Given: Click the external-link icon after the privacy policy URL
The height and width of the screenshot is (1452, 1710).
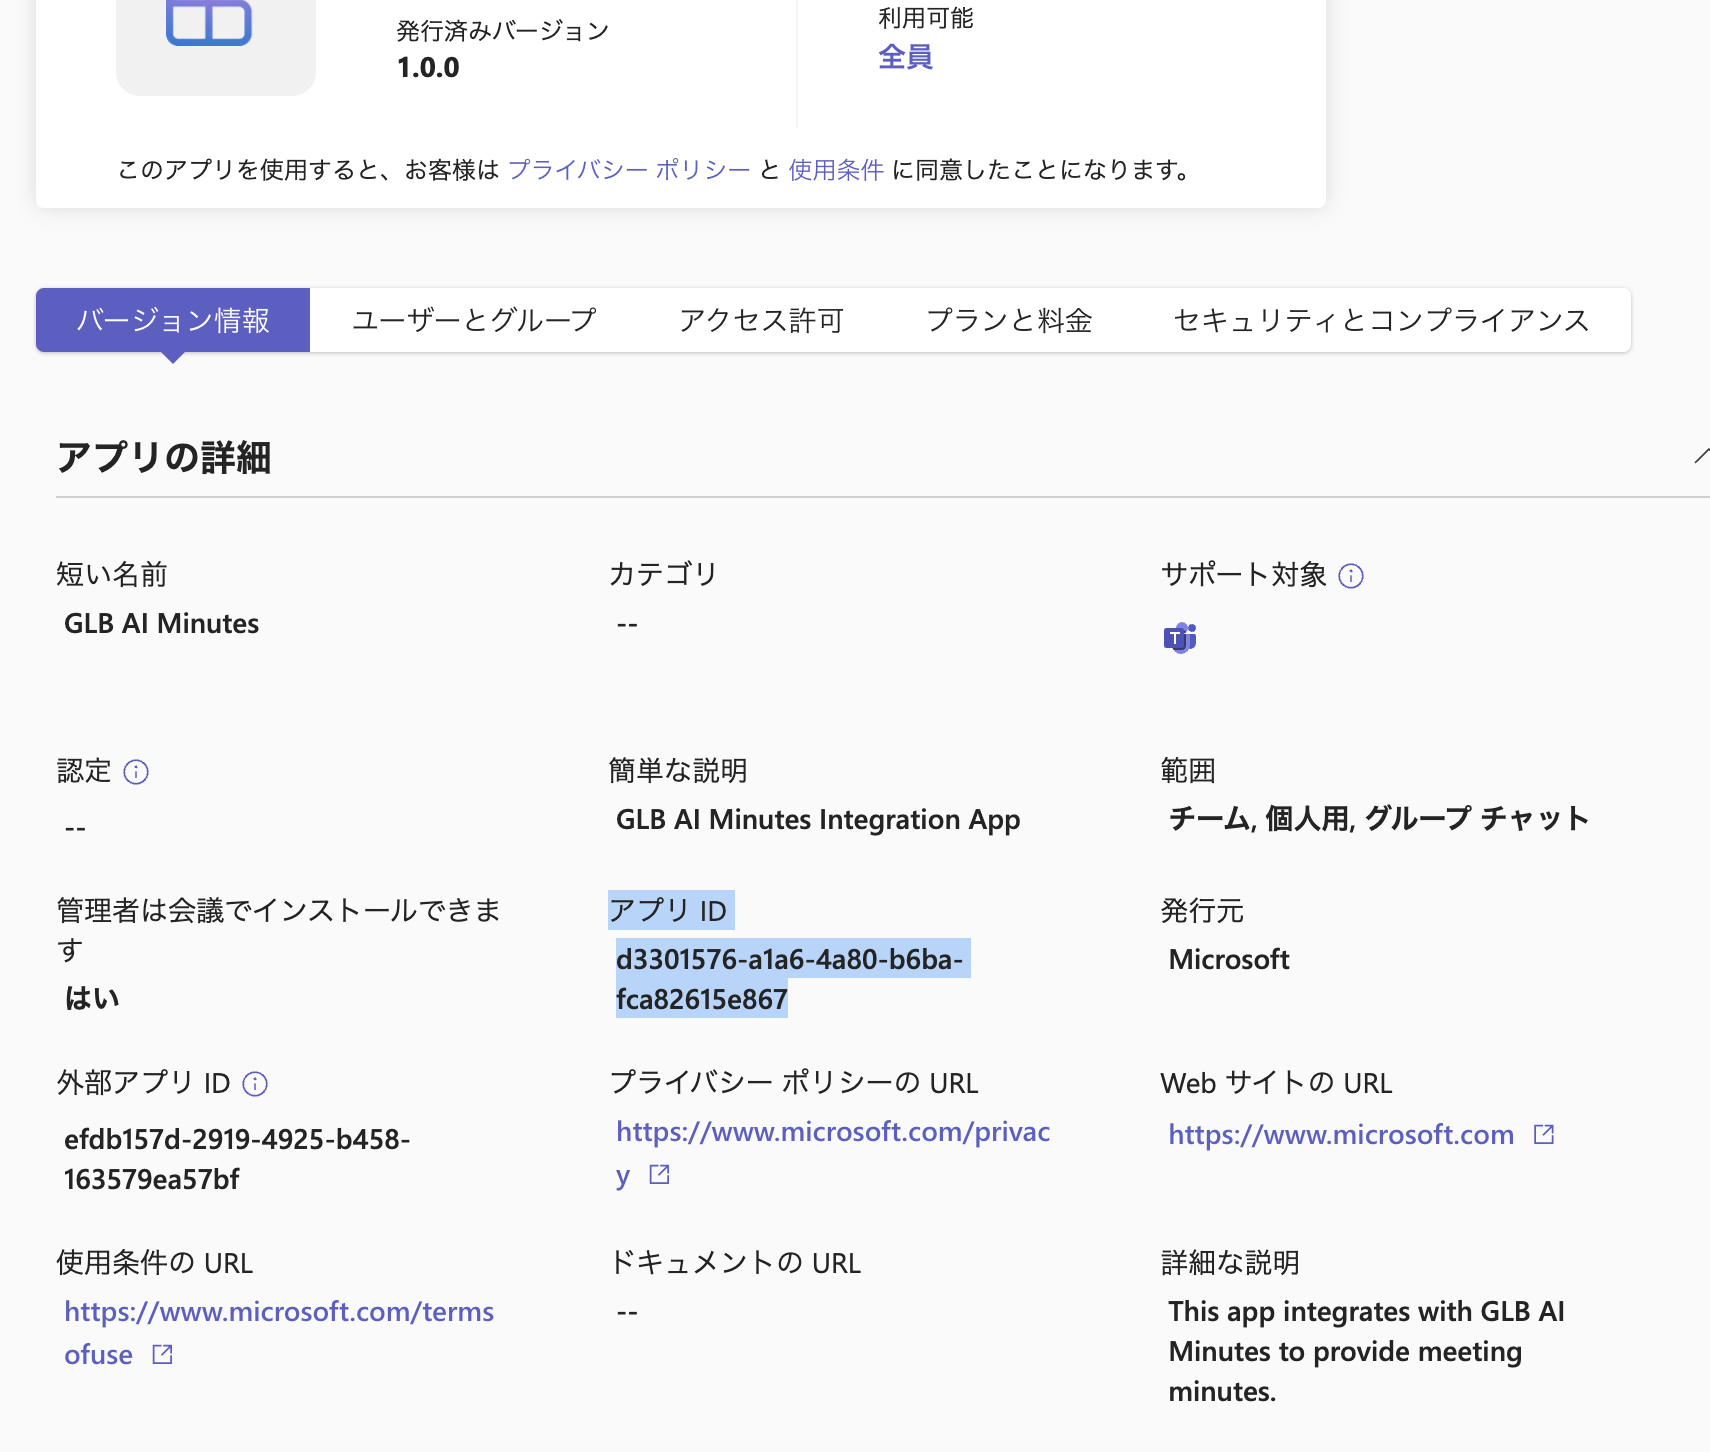Looking at the screenshot, I should point(659,1175).
